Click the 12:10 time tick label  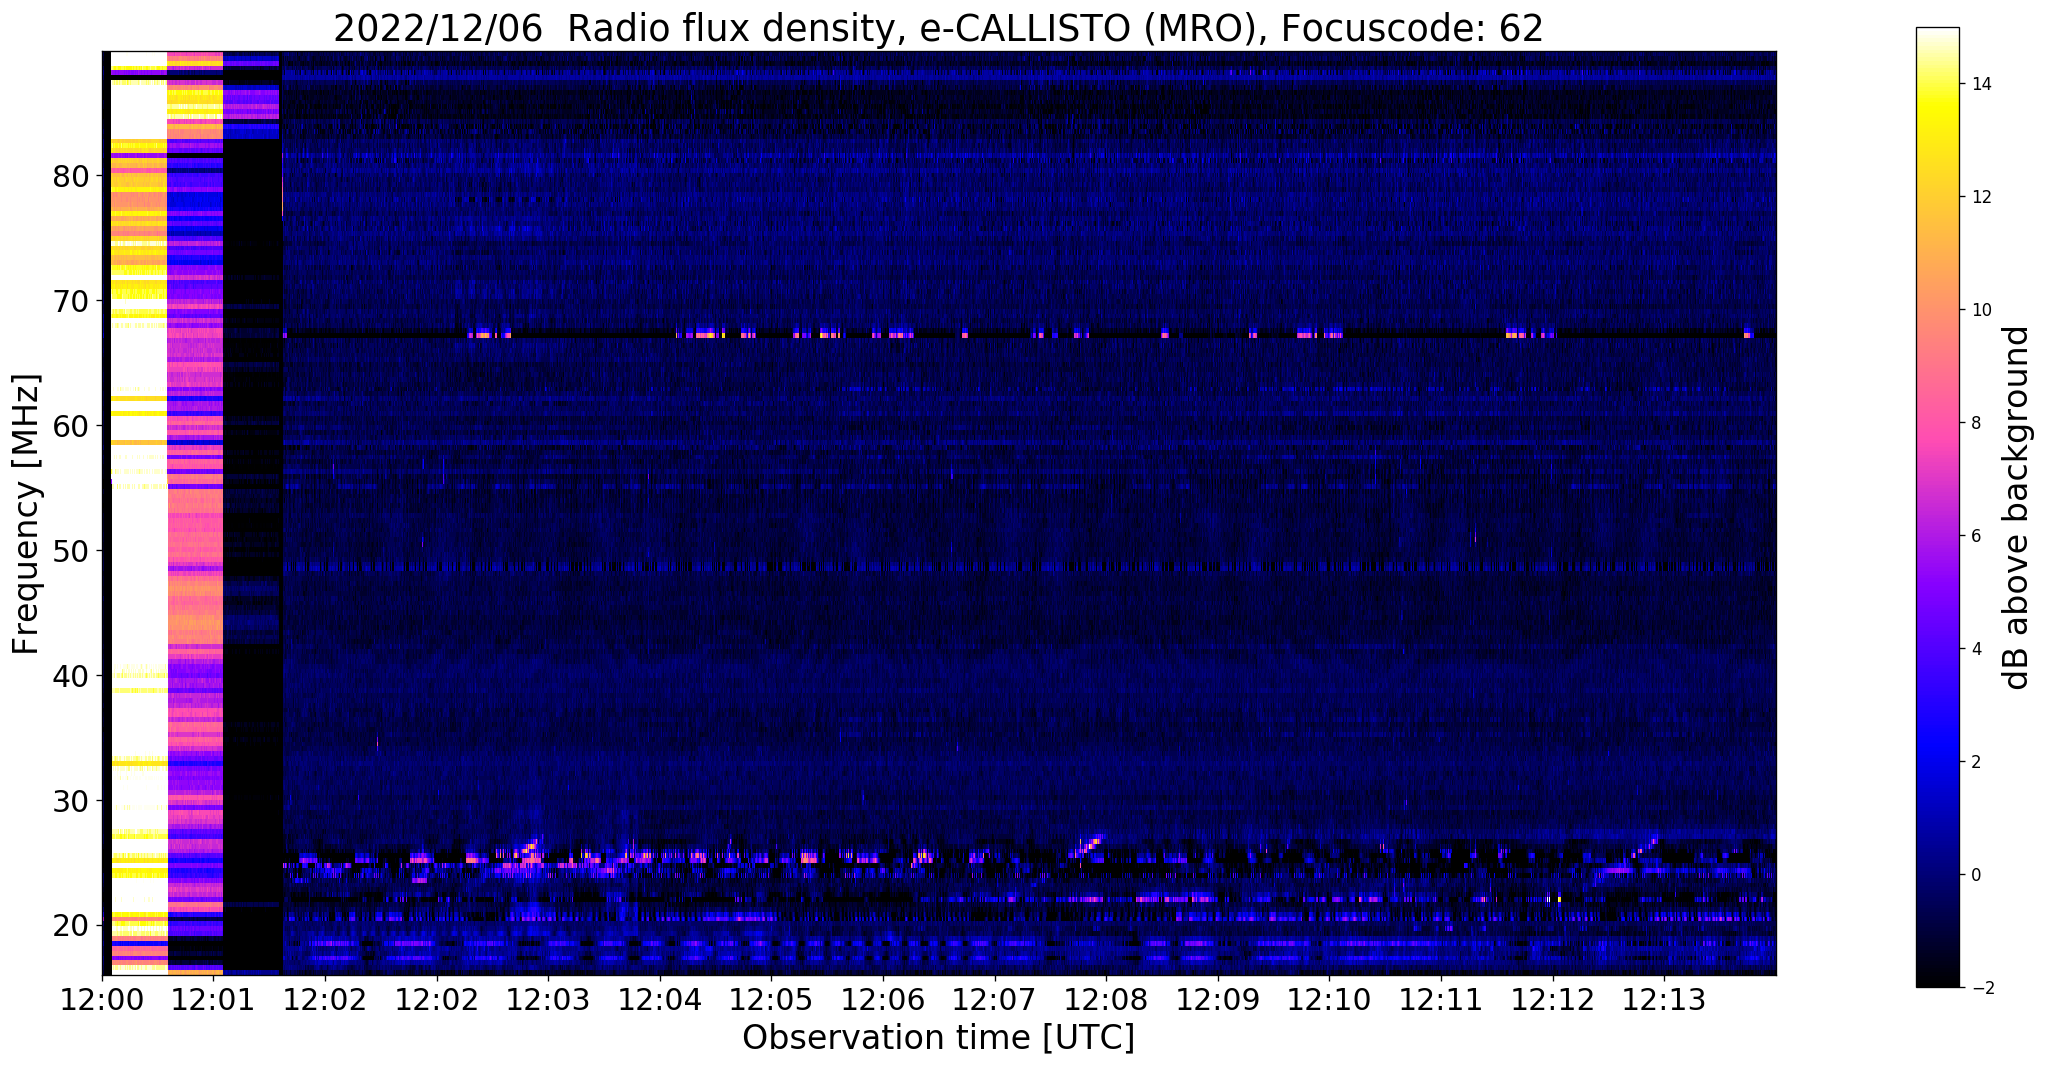(1329, 999)
